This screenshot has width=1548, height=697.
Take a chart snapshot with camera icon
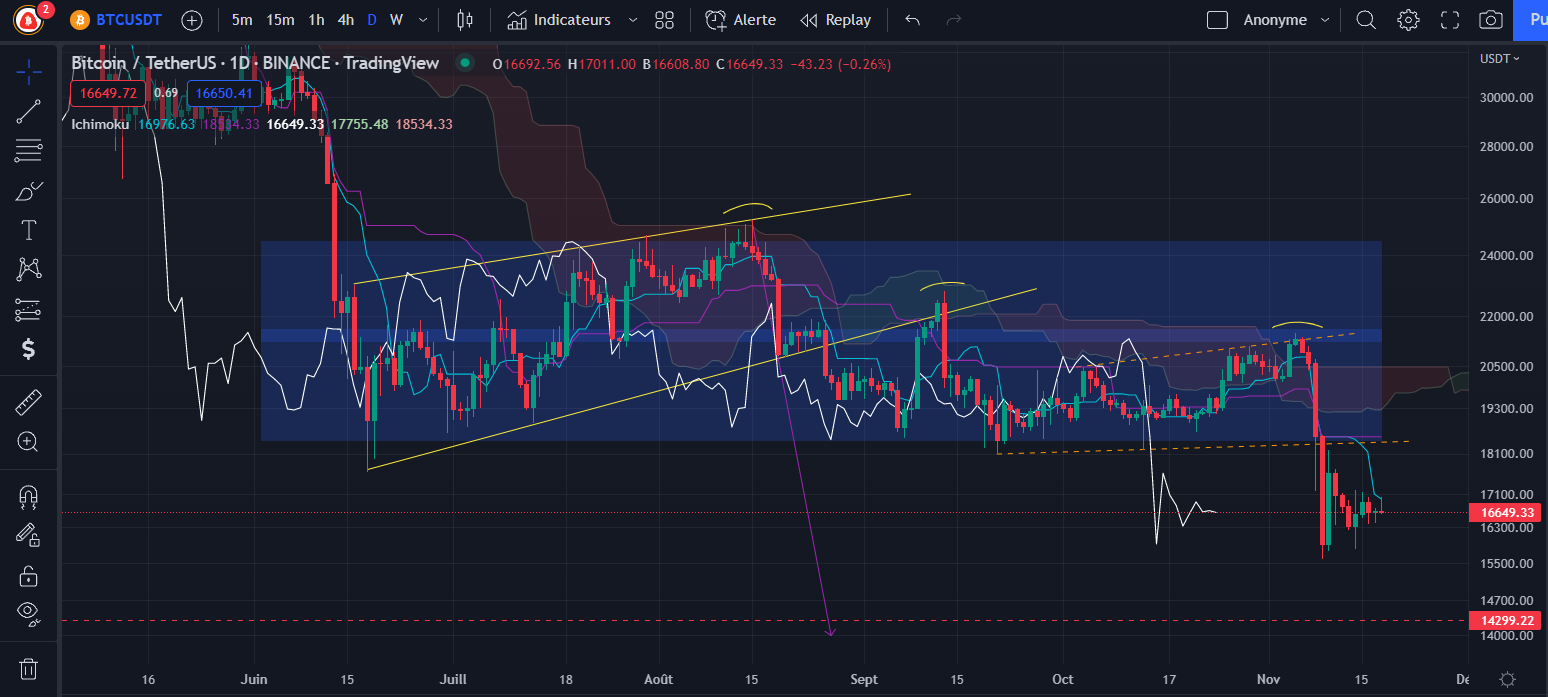[x=1490, y=19]
